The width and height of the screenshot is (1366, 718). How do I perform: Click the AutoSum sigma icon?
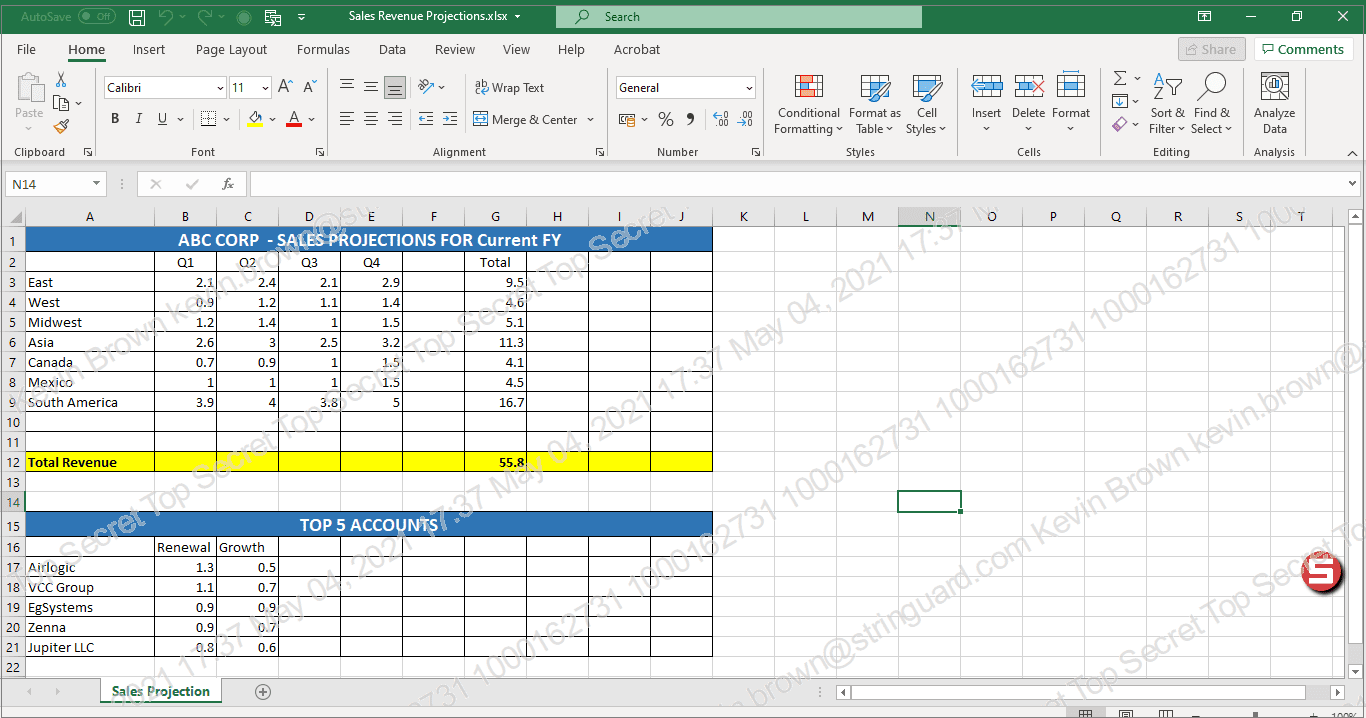point(1120,79)
